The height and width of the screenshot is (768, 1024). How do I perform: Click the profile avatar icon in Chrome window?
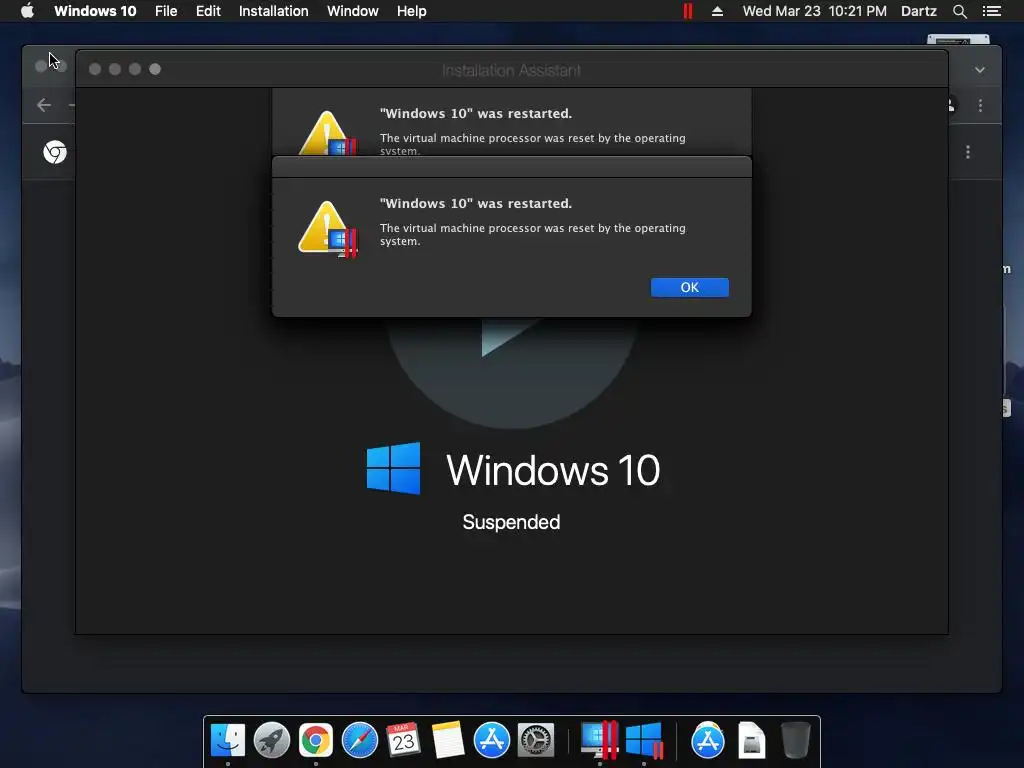[x=952, y=105]
